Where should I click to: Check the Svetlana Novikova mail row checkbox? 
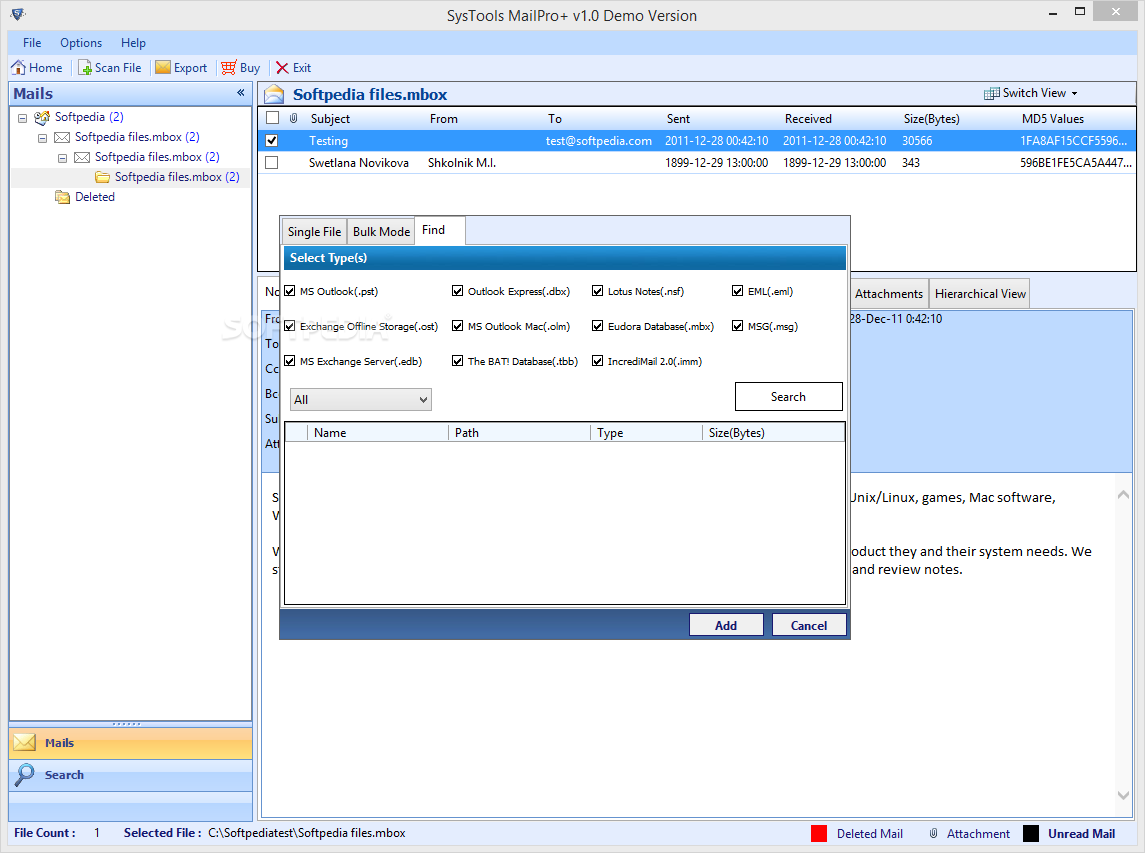[x=272, y=162]
